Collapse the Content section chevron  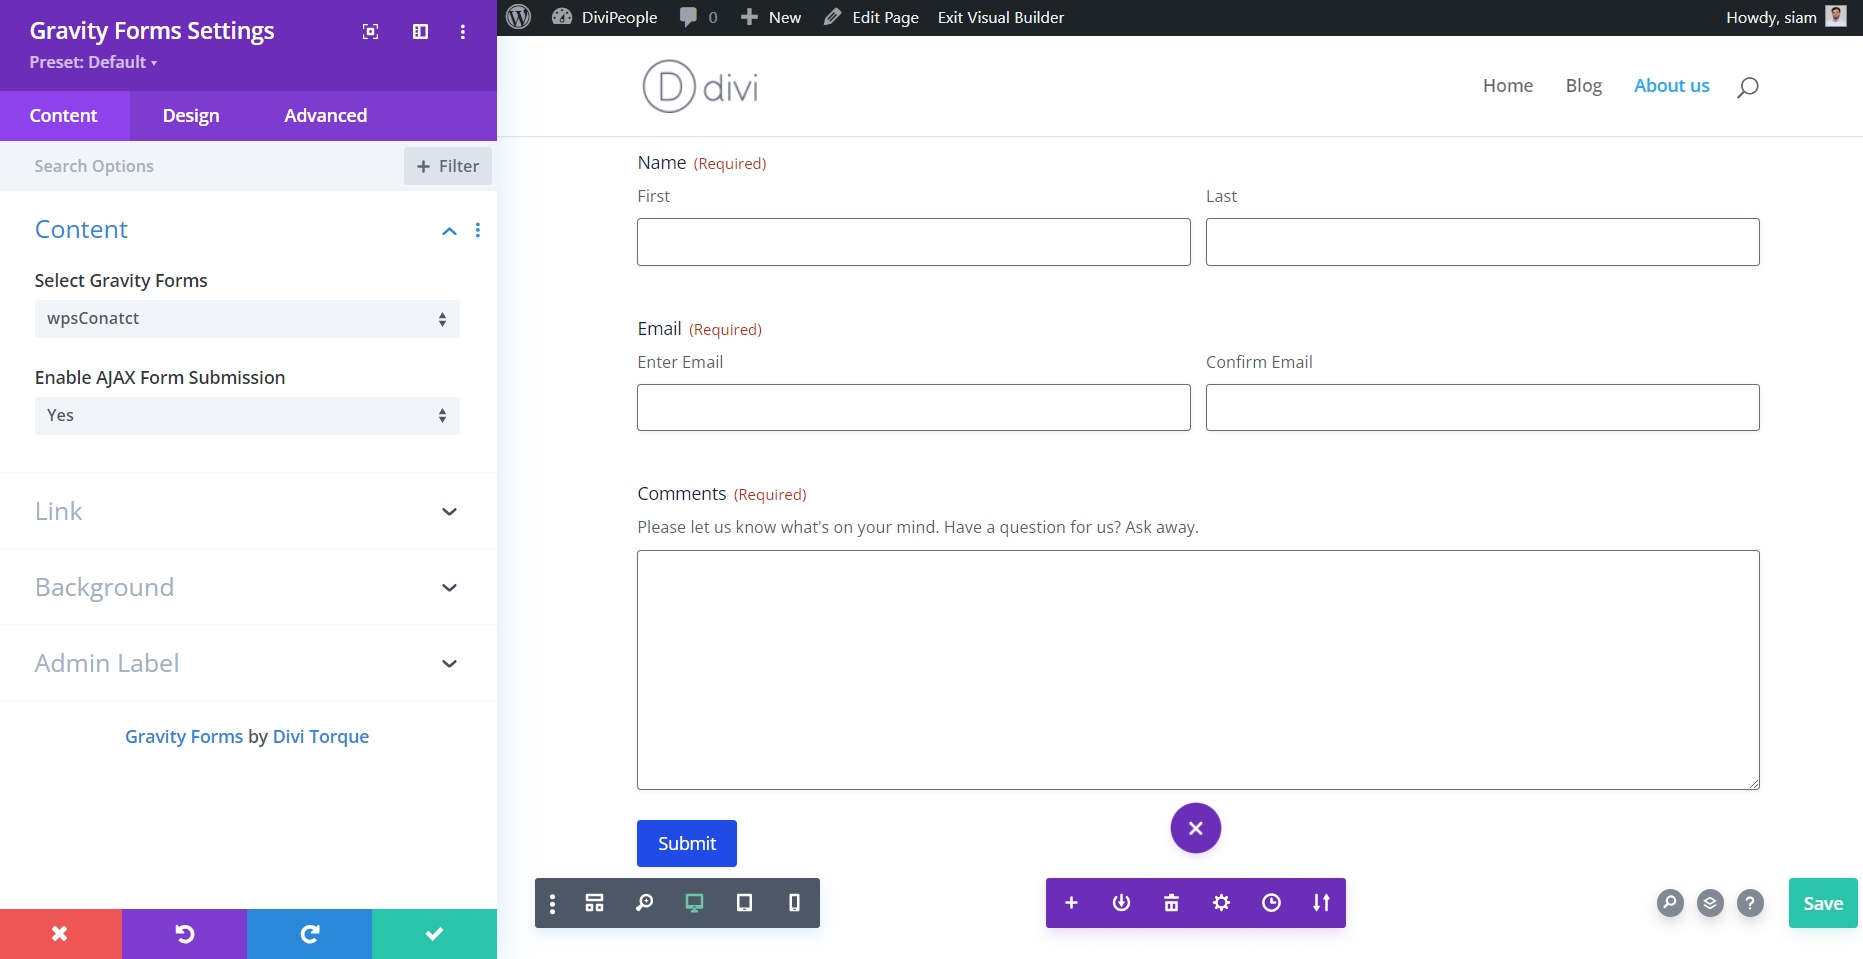click(448, 230)
